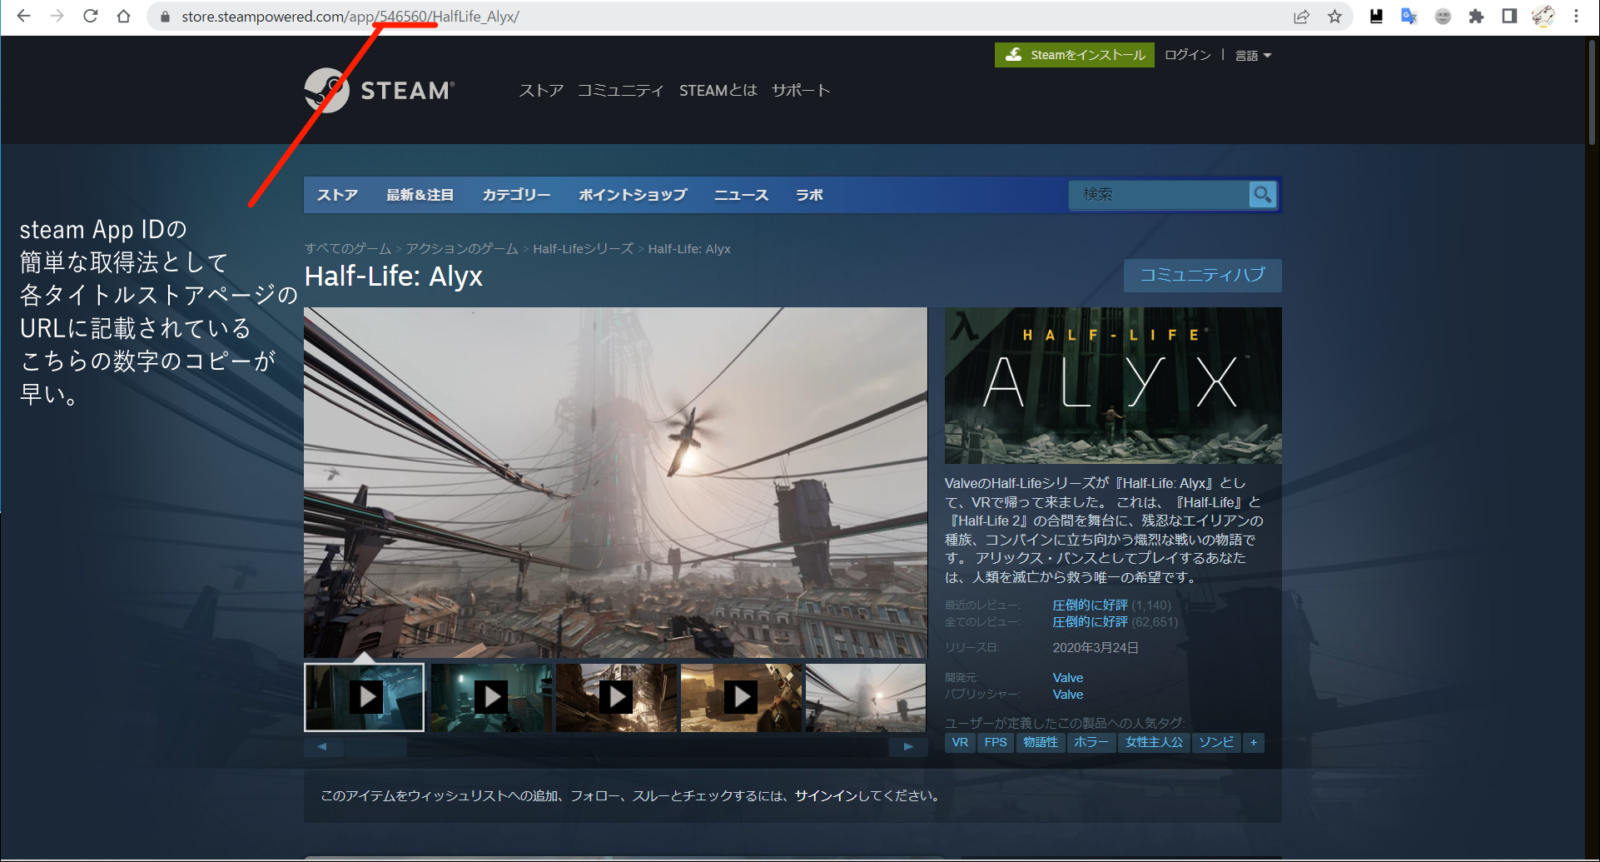
Task: Click the Steam logo
Action: [379, 90]
